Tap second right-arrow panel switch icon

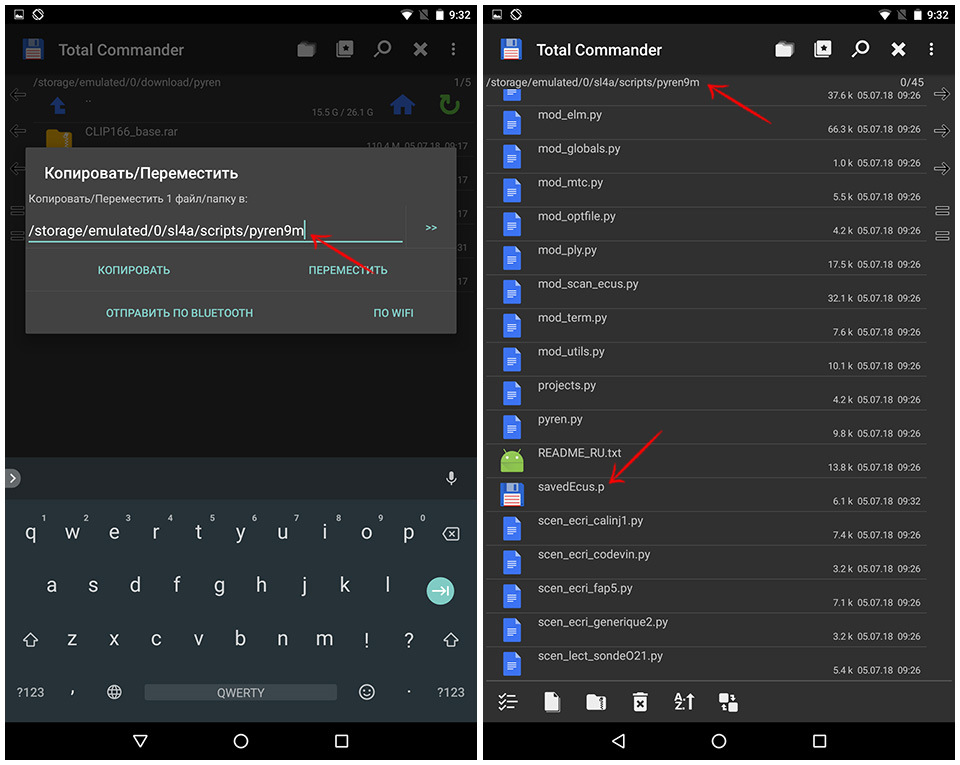(942, 130)
